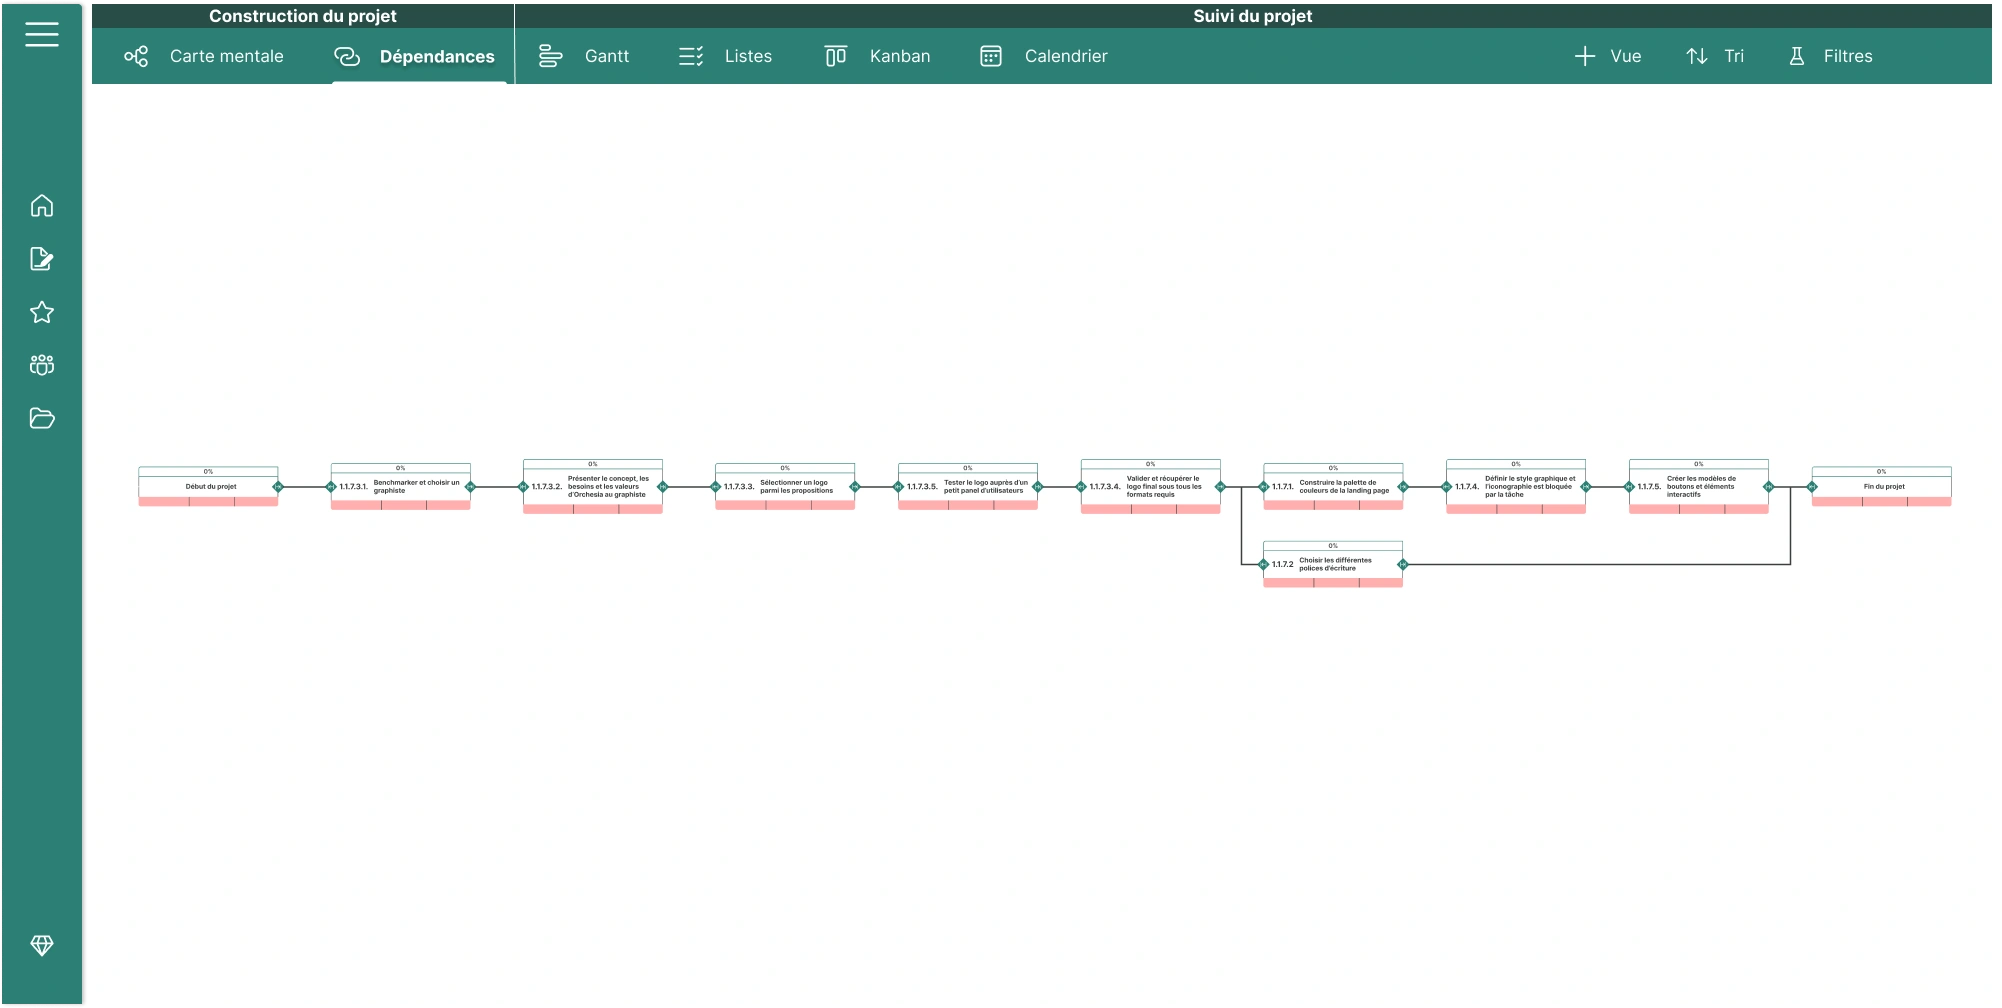The image size is (2002, 1008).
Task: Click input connector of task 1.1.7.4.
Action: (x=1446, y=487)
